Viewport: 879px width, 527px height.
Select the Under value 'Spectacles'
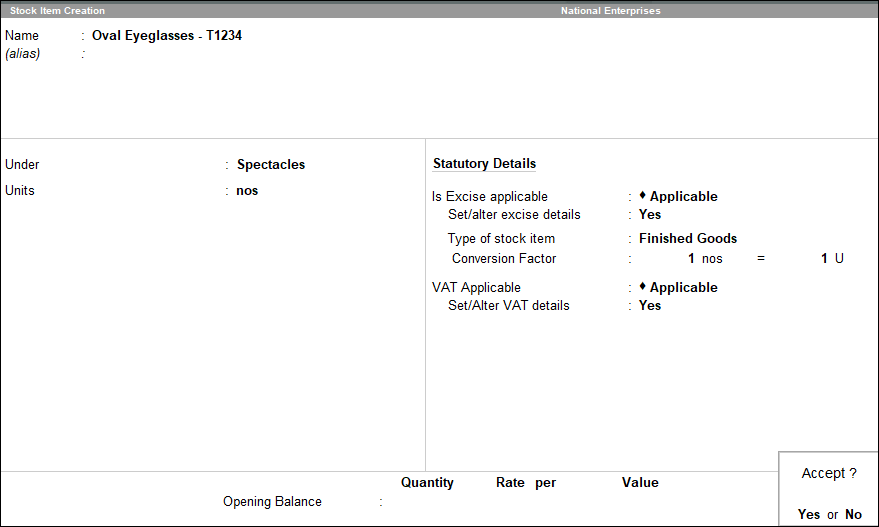tap(271, 164)
